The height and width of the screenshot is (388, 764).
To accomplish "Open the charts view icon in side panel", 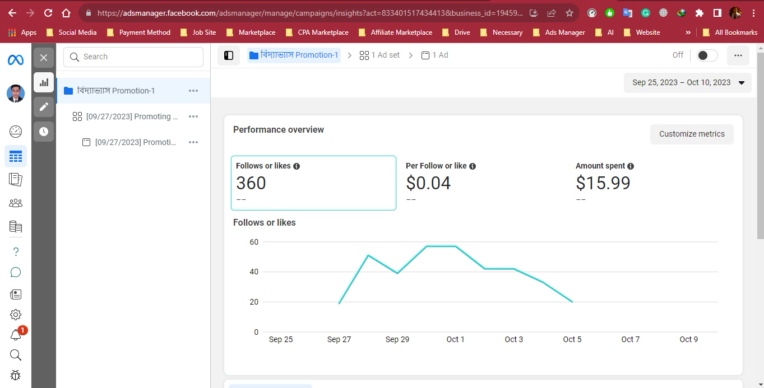I will pos(43,82).
